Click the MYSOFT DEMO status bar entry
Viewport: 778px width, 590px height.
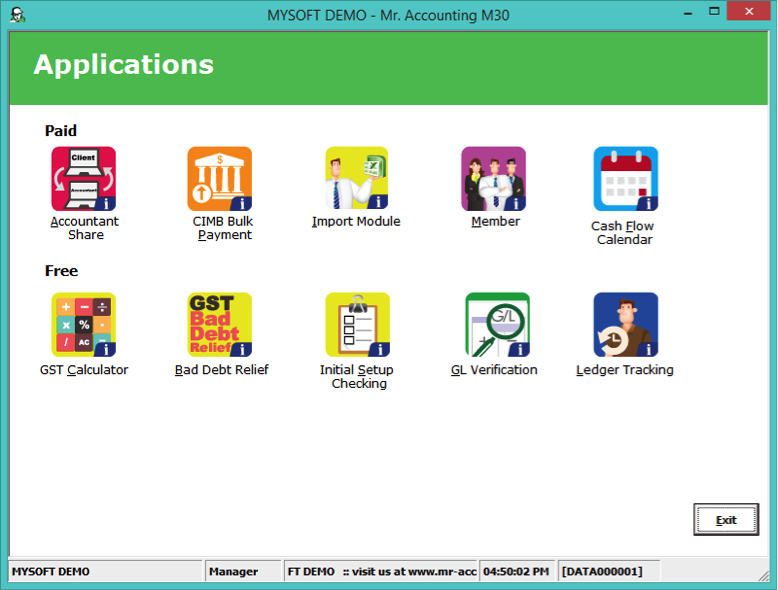click(106, 571)
